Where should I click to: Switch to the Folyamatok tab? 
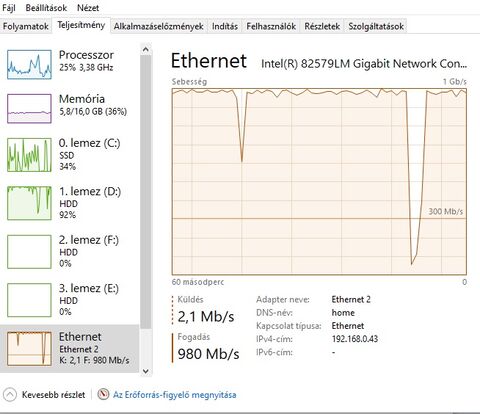point(26,26)
